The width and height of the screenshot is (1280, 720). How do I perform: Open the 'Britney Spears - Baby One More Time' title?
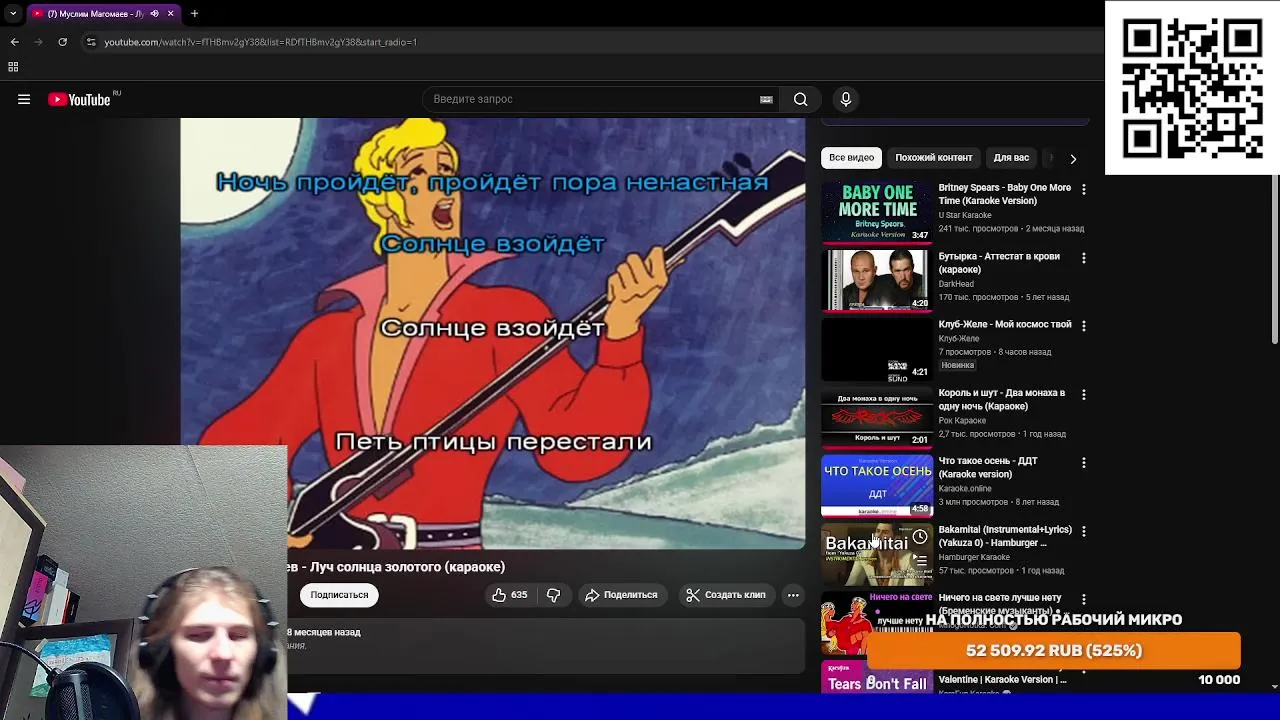click(x=1004, y=194)
